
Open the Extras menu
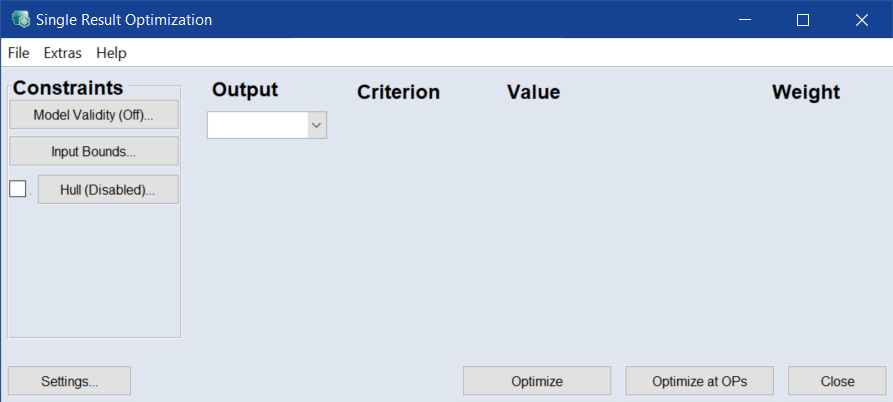tap(62, 53)
